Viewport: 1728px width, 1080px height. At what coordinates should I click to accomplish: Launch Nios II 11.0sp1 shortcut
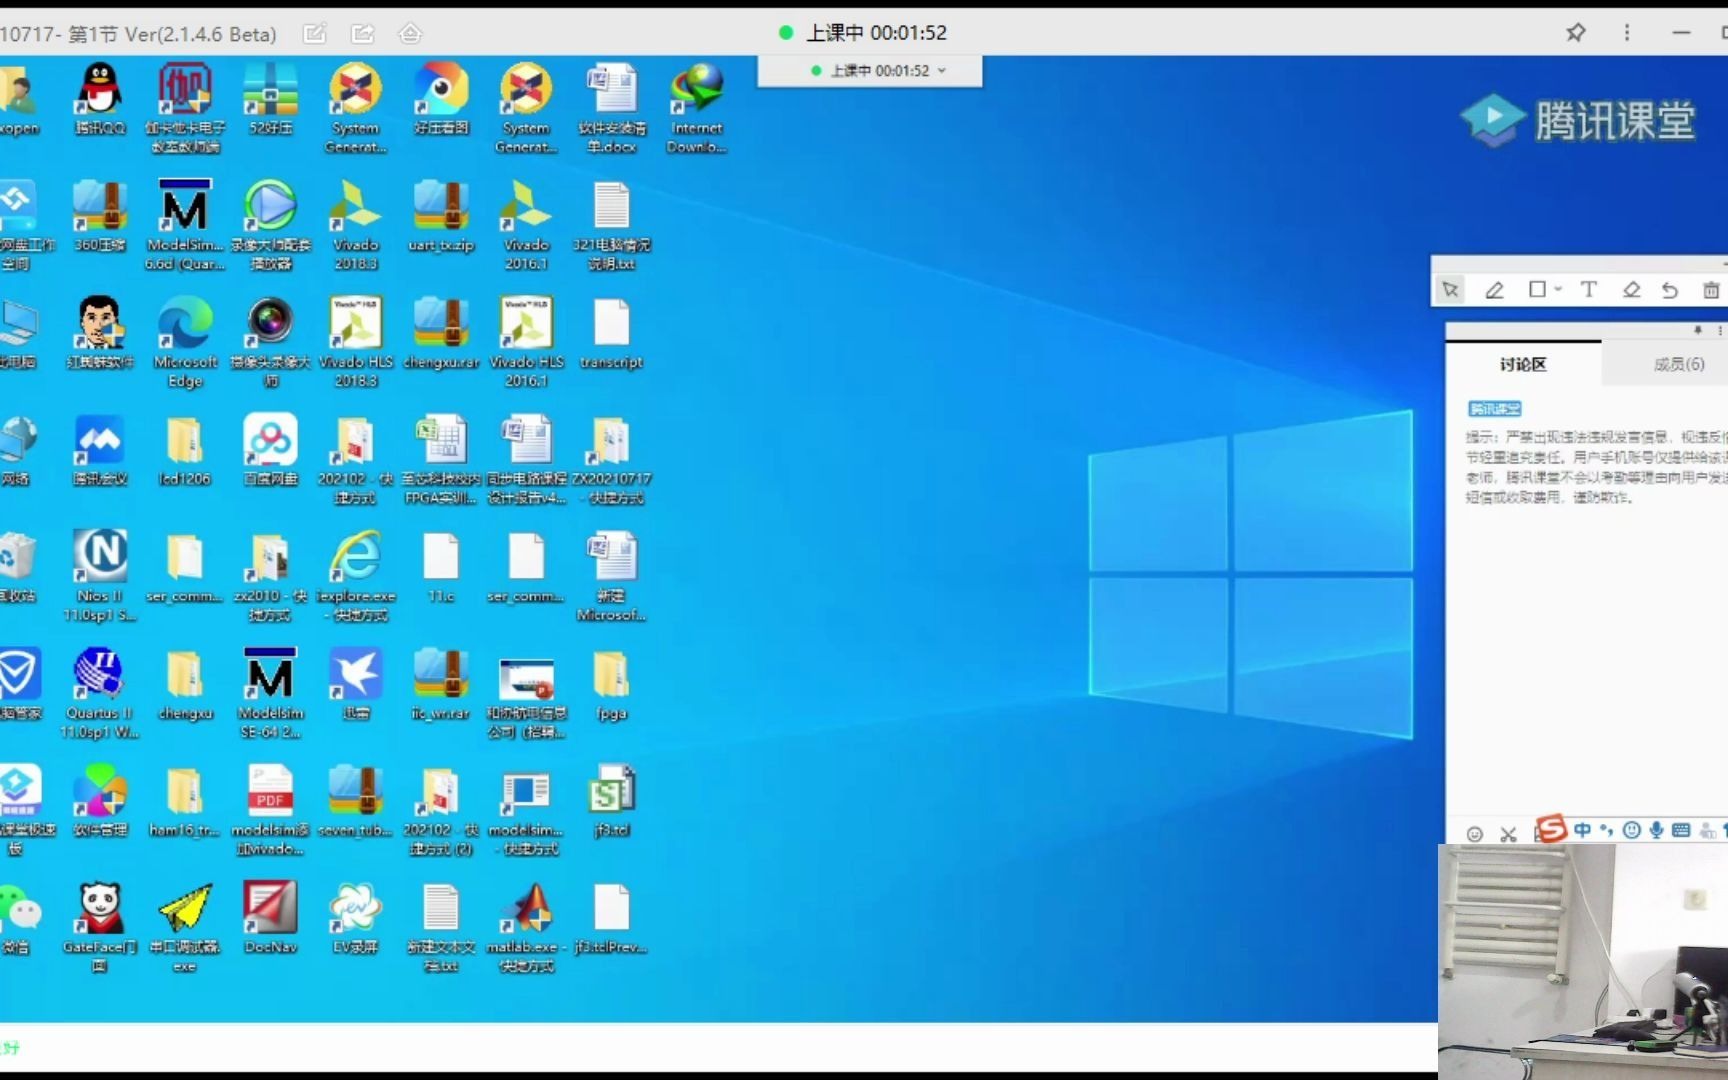pos(100,576)
